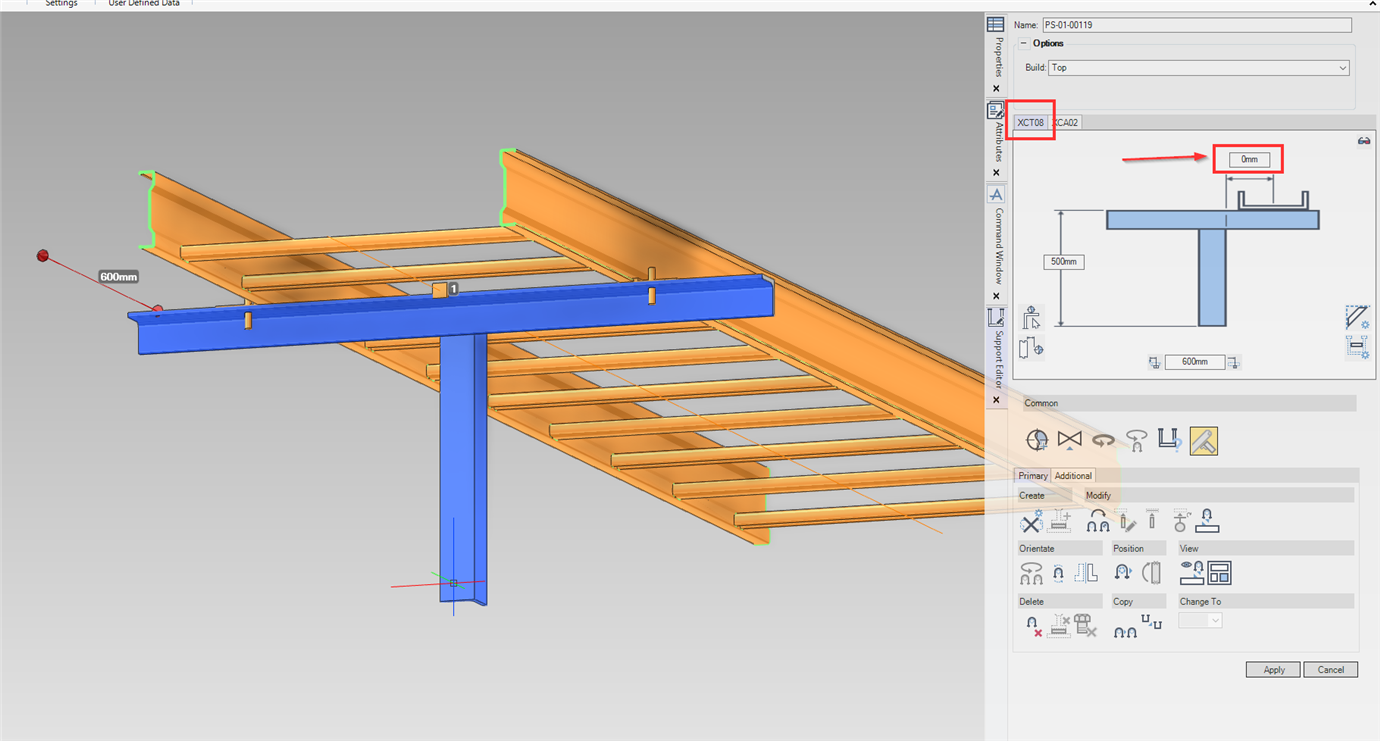Click the bowtie valve icon in Common
The height and width of the screenshot is (741, 1380).
point(1070,440)
